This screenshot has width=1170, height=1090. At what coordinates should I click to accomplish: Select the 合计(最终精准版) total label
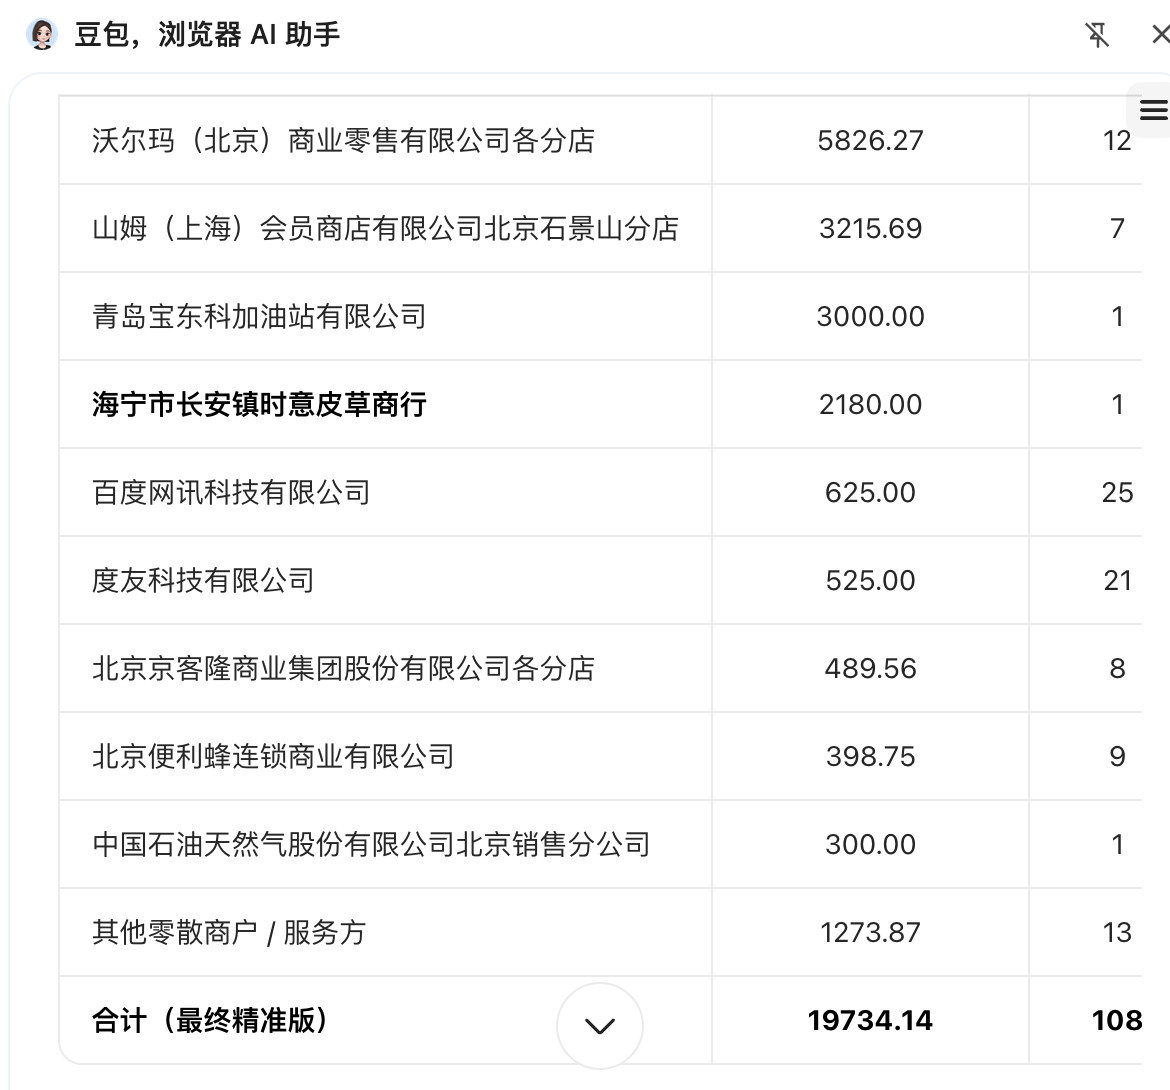click(x=210, y=1021)
